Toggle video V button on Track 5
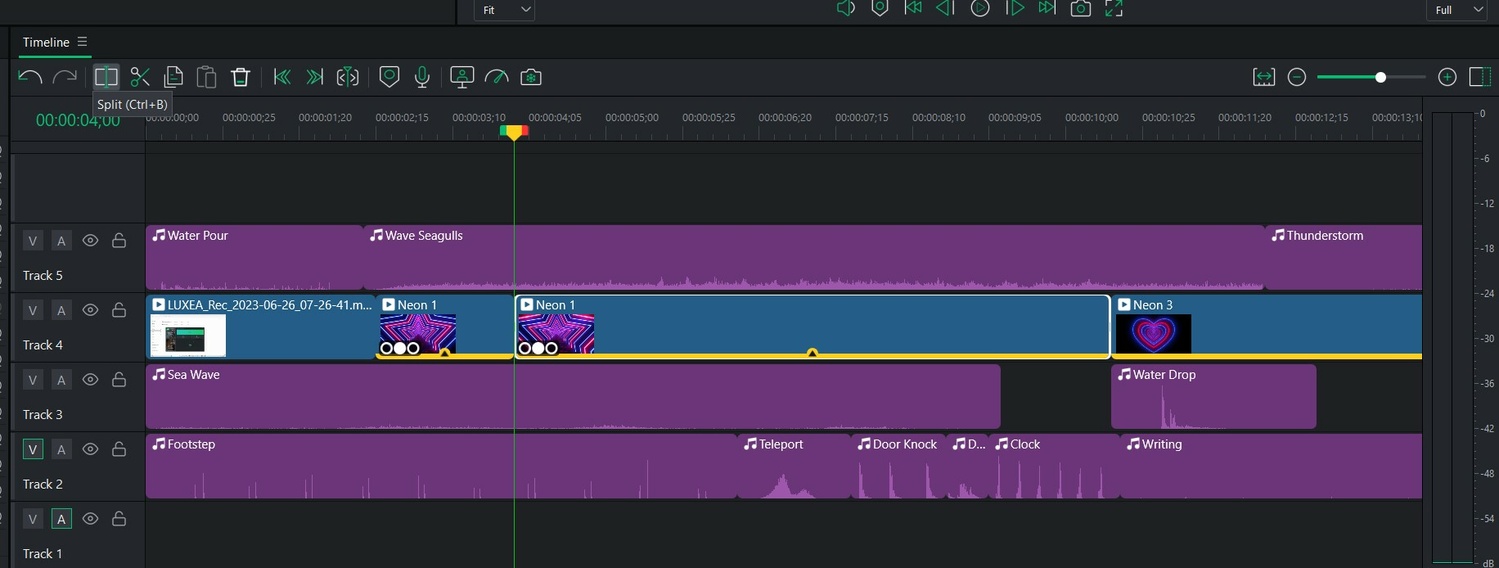Viewport: 1499px width, 568px height. 33,240
